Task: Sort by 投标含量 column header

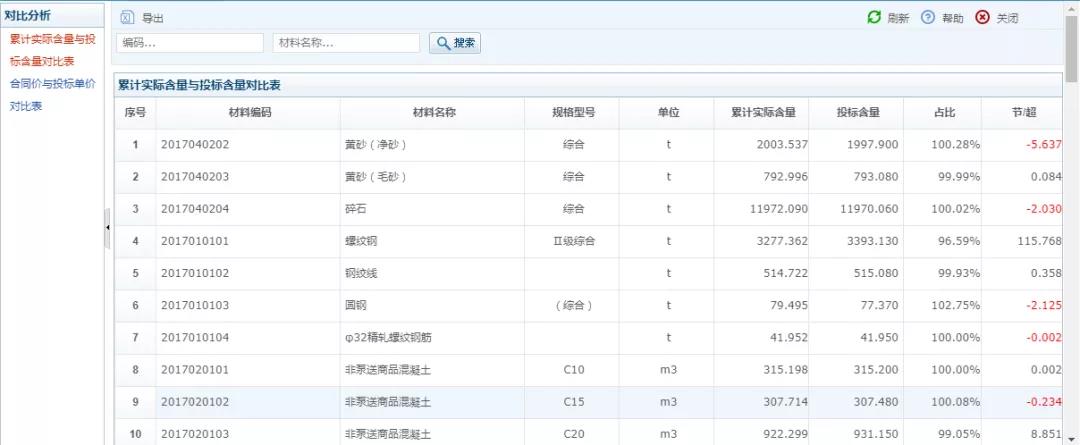Action: [858, 113]
